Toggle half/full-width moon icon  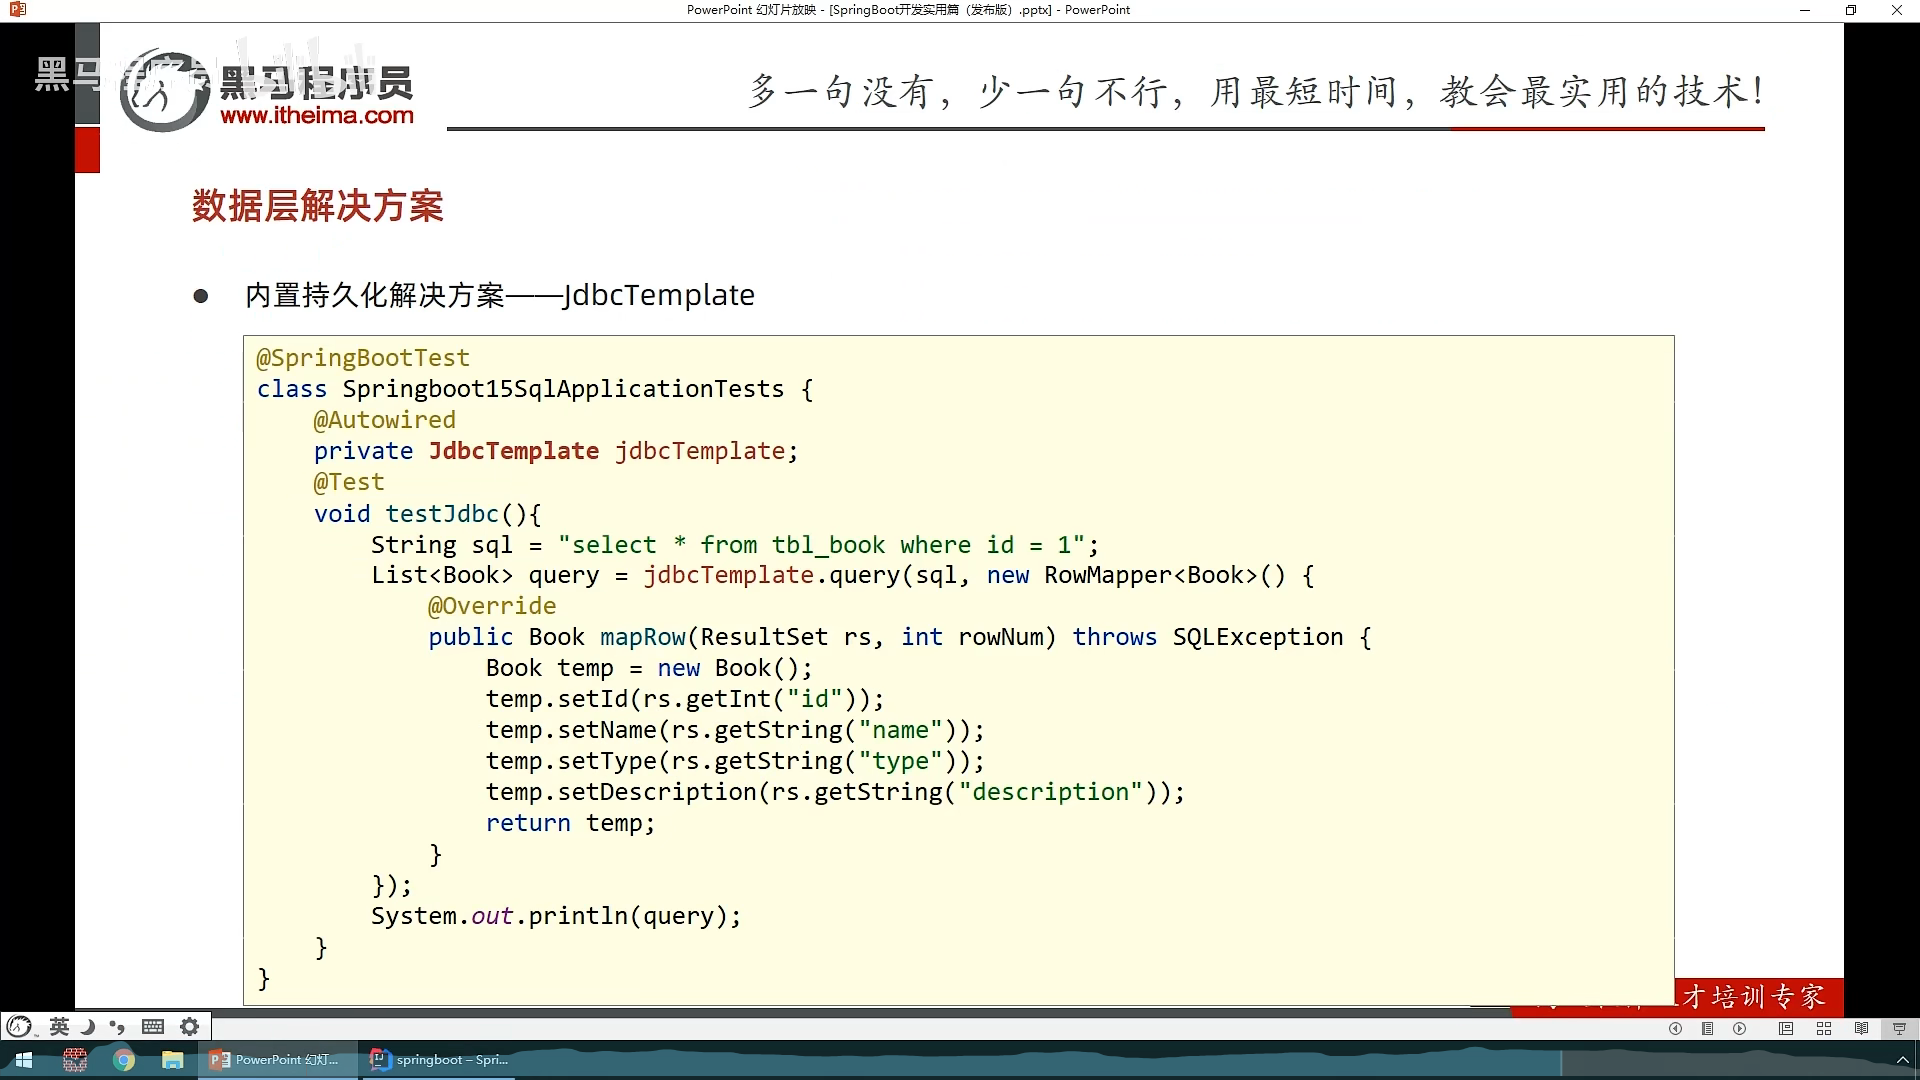click(88, 1026)
